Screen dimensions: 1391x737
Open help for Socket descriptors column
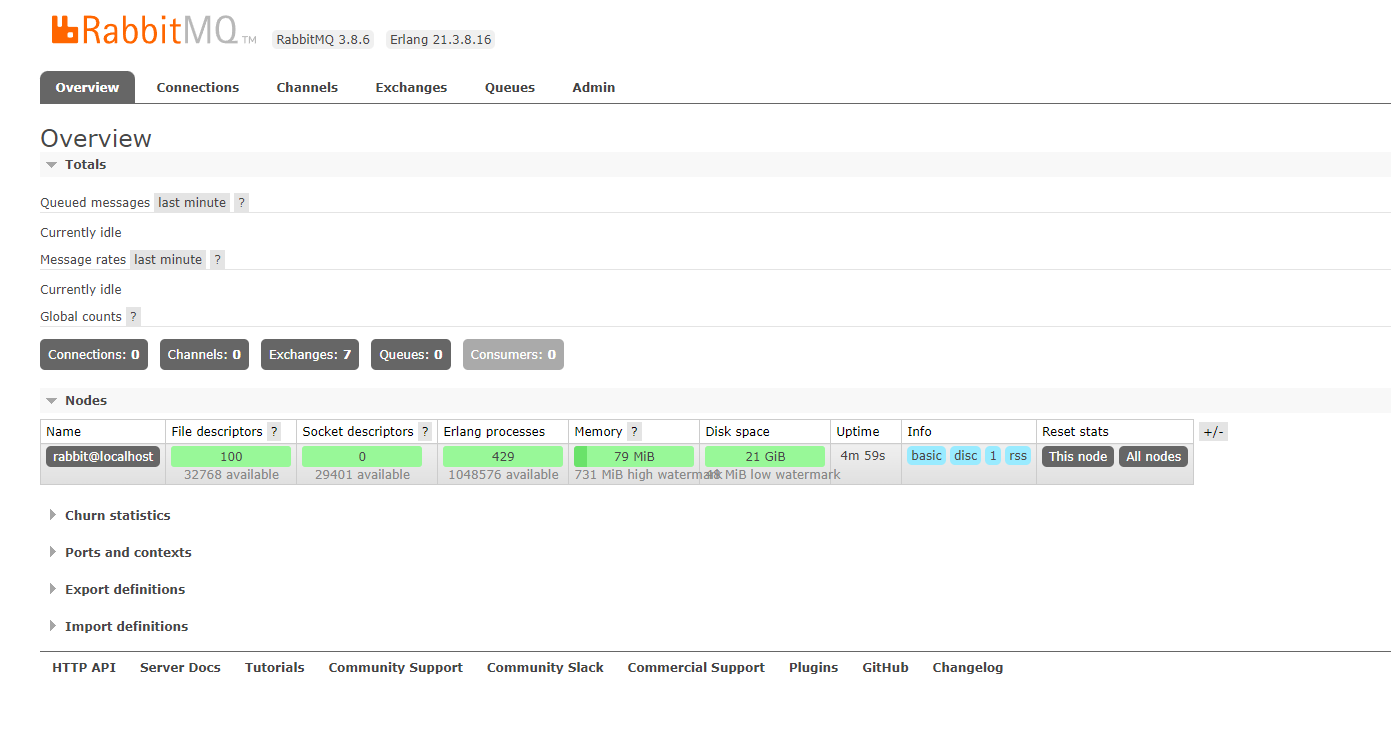pos(425,431)
